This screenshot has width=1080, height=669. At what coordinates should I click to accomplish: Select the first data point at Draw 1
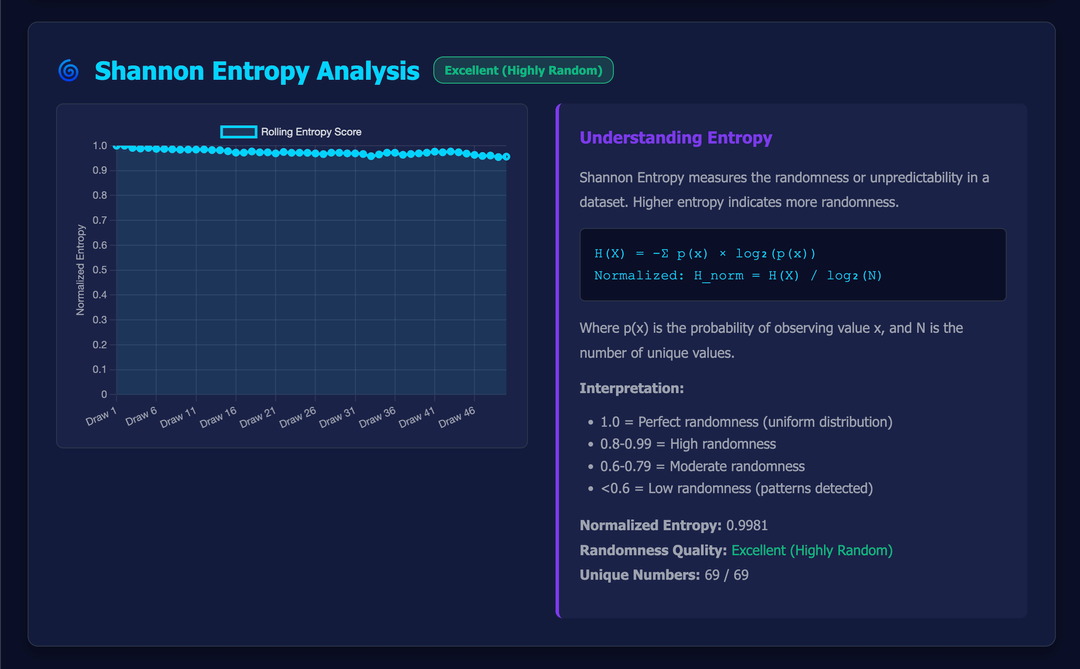[117, 146]
